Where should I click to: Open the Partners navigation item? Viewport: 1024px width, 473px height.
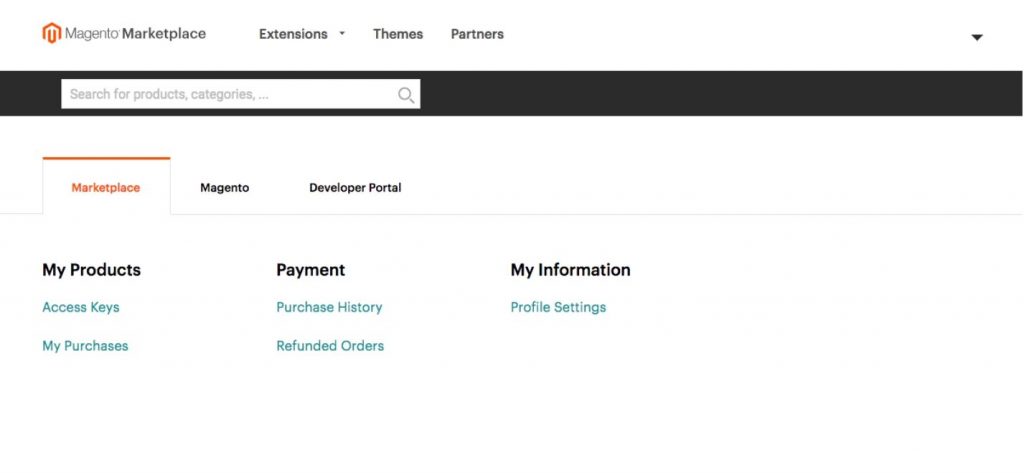pyautogui.click(x=477, y=34)
